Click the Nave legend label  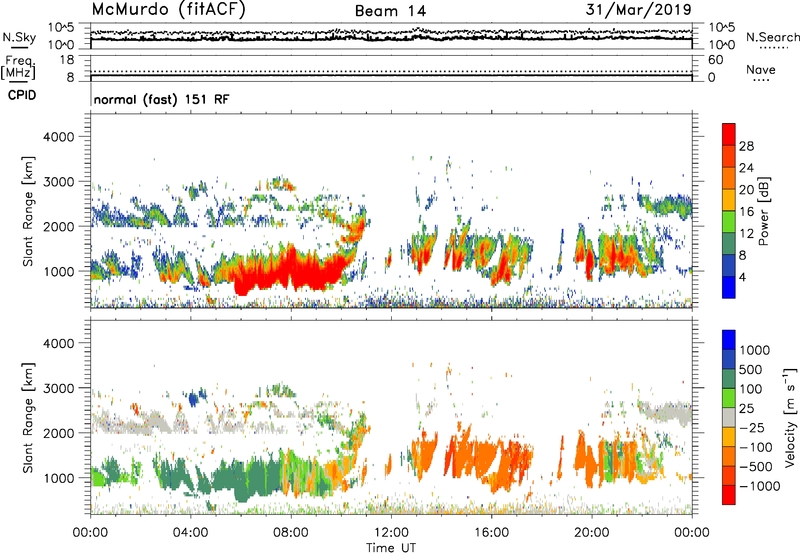point(760,69)
